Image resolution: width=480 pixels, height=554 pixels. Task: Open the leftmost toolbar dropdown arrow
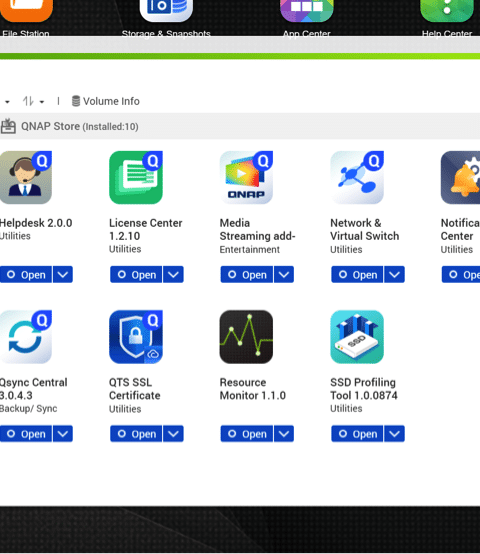pos(7,102)
